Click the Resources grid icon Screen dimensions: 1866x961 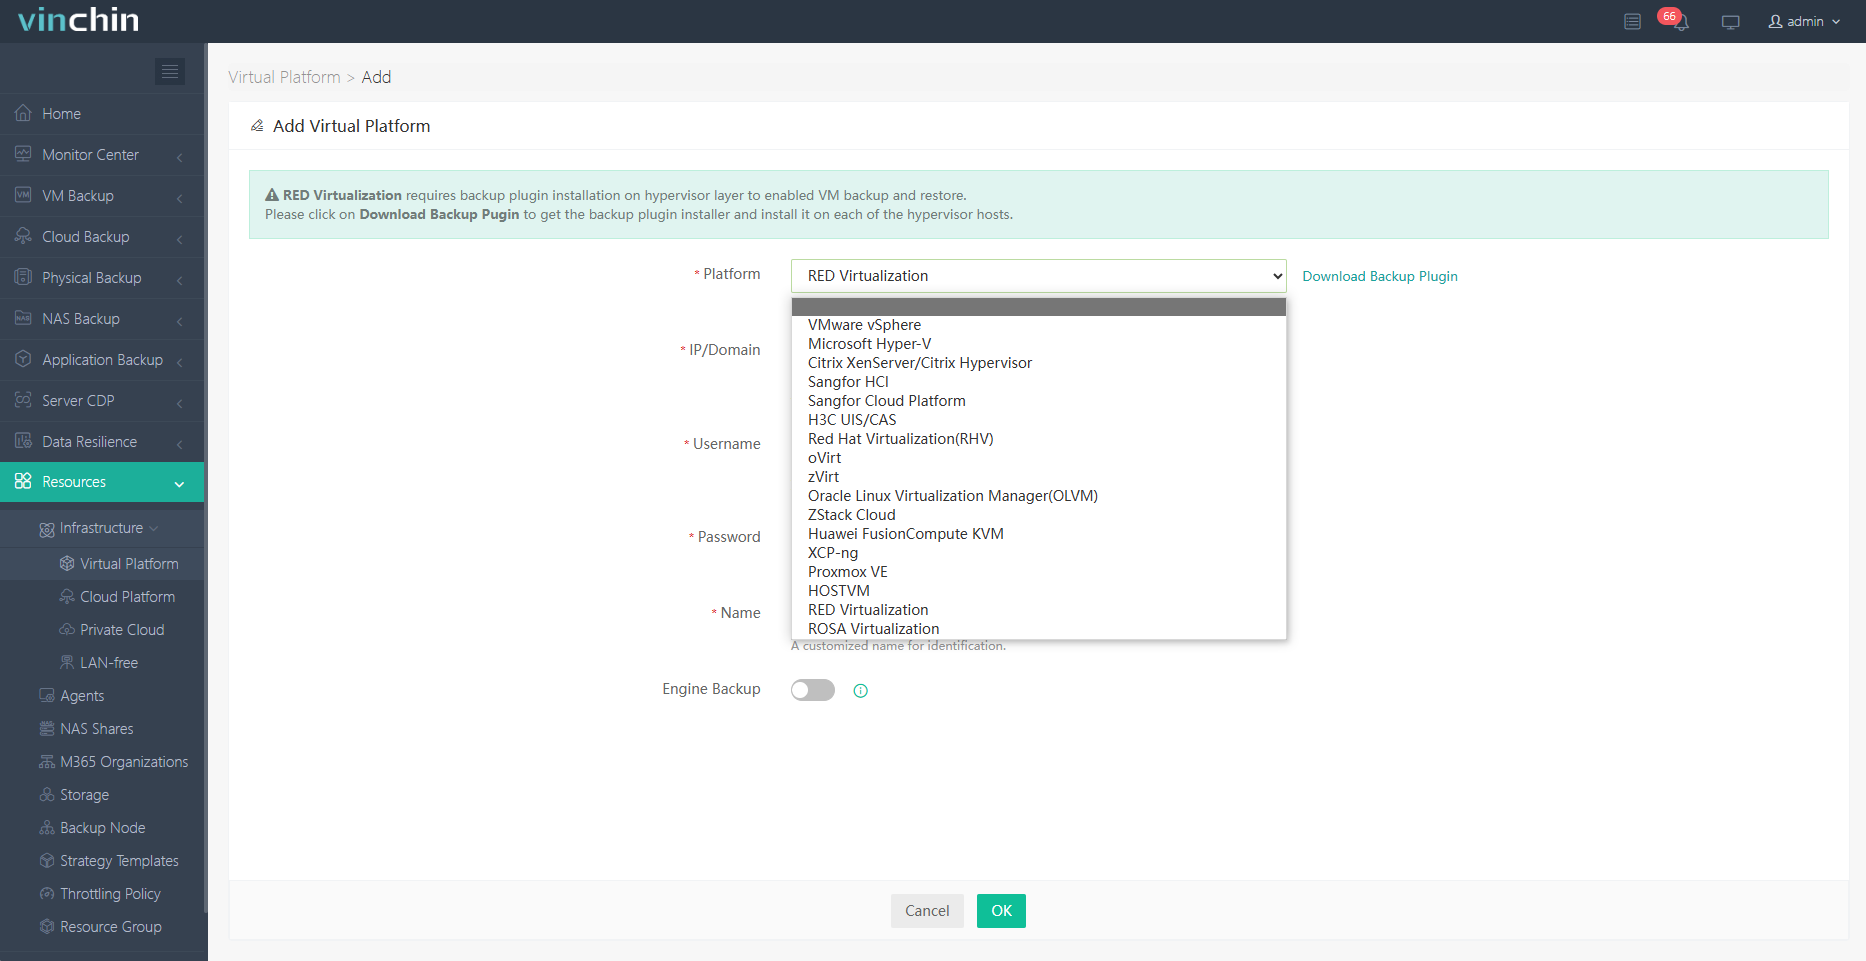[x=23, y=481]
